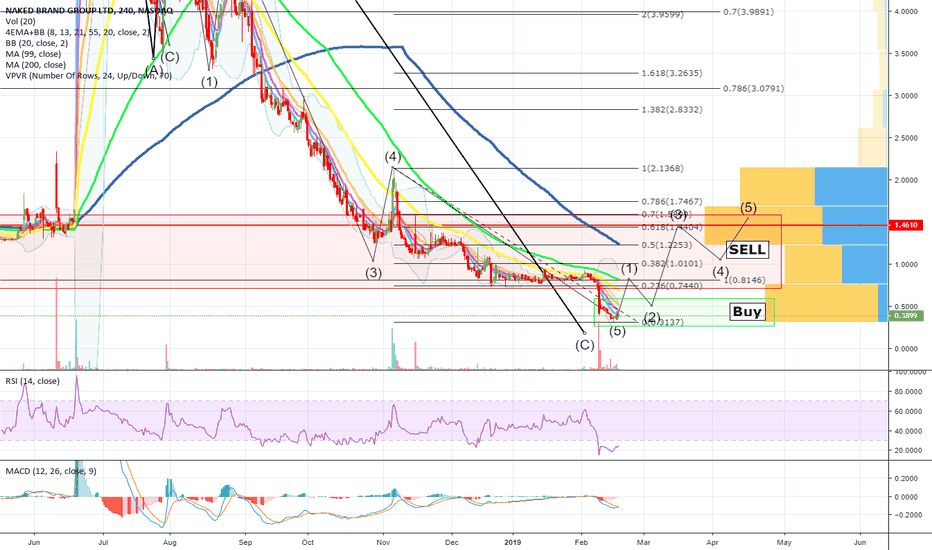Click Fibonacci label 0.382(1.0101)
Viewport: 932px width, 550px height.
[x=672, y=263]
